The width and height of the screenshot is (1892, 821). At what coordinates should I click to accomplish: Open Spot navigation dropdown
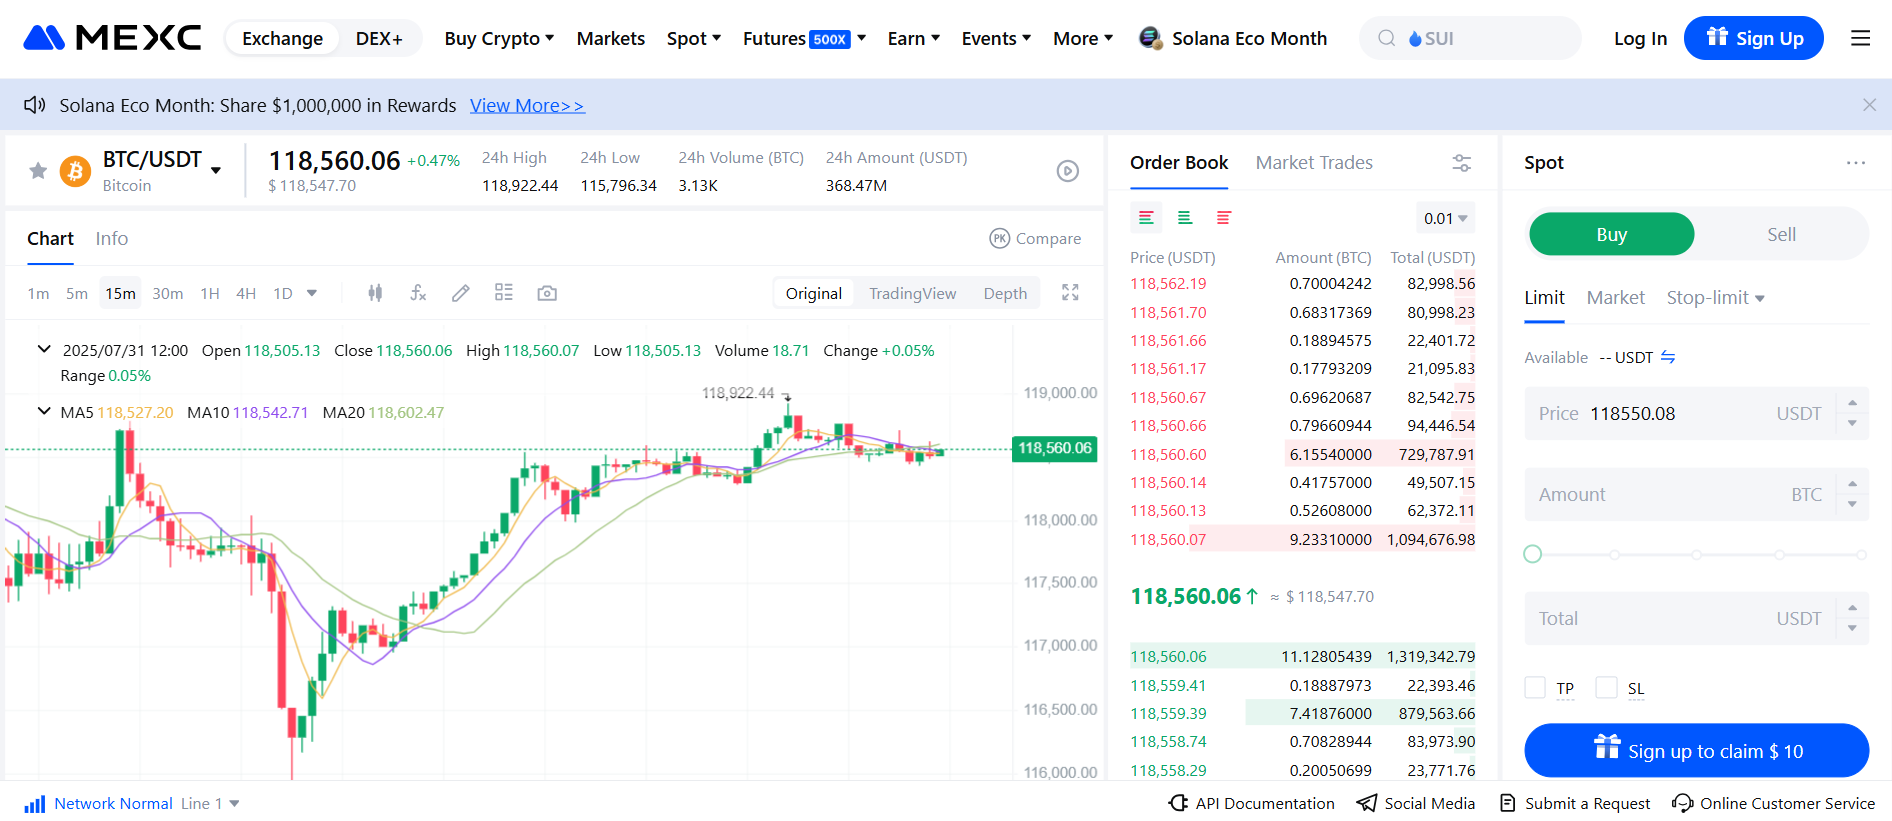[694, 38]
